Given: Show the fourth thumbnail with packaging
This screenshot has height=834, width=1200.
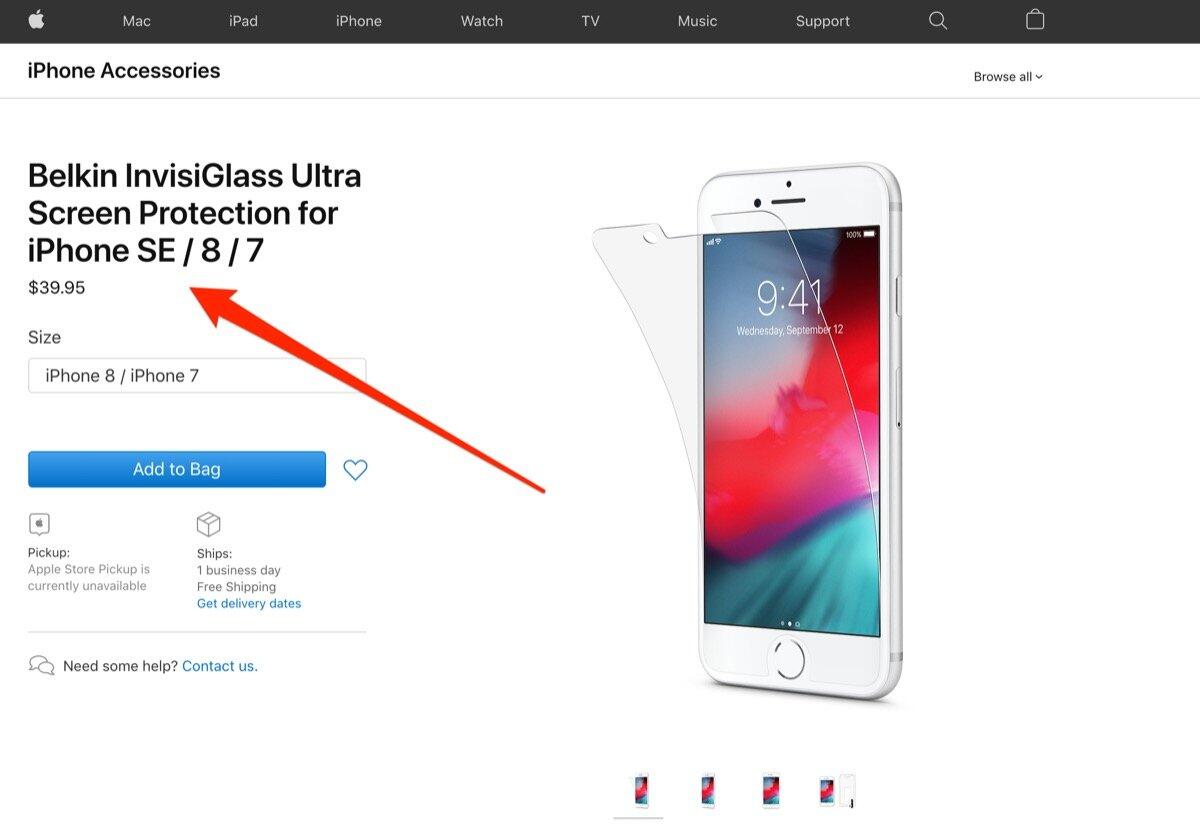Looking at the screenshot, I should (838, 790).
